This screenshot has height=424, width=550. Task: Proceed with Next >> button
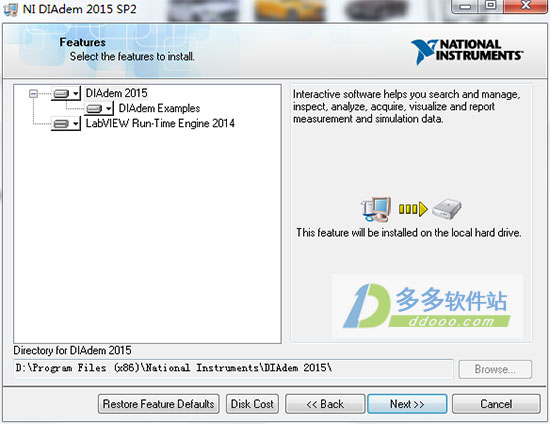pos(407,404)
